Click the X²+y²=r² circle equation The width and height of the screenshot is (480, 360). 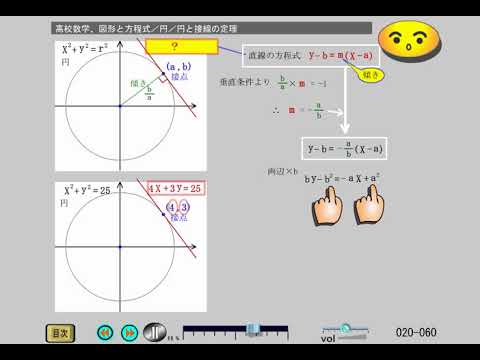tap(85, 49)
